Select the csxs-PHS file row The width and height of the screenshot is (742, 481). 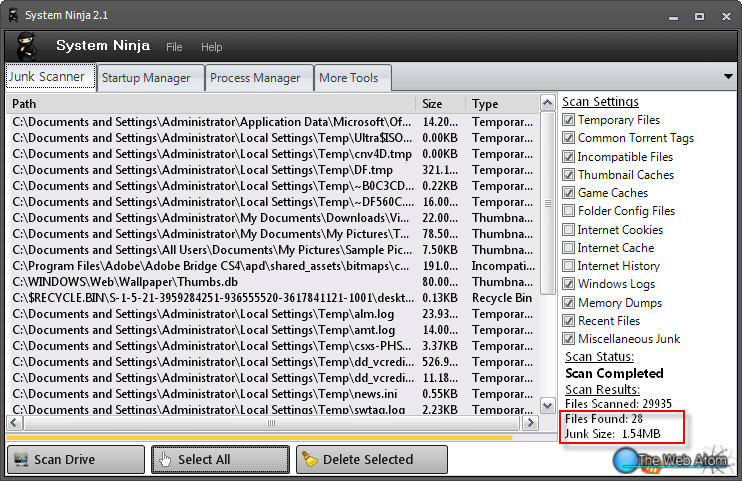pyautogui.click(x=273, y=346)
